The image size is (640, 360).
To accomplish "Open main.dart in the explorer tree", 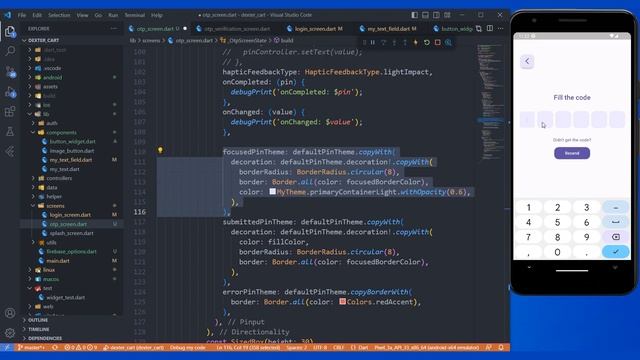I will [x=58, y=261].
